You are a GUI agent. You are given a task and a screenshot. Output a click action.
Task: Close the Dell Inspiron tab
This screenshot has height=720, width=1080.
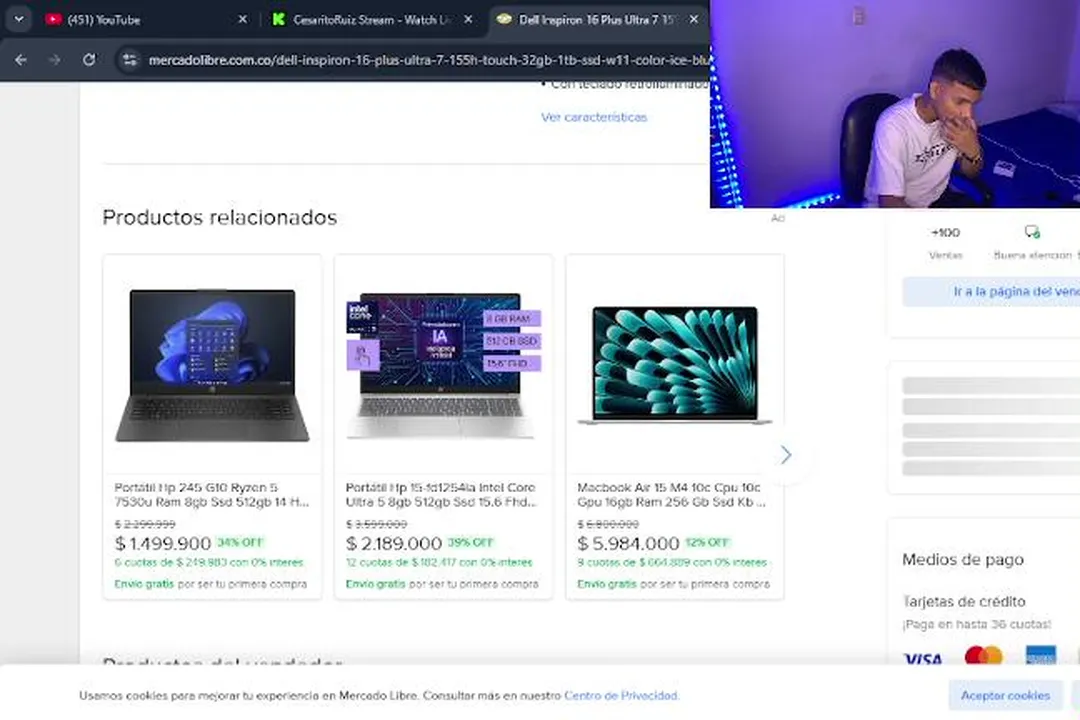pos(694,20)
